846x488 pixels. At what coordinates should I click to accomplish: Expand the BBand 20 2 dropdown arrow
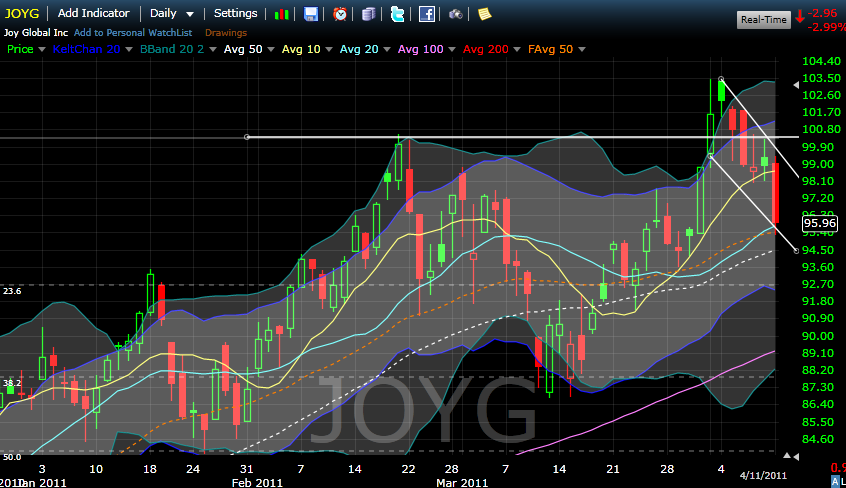(x=213, y=50)
